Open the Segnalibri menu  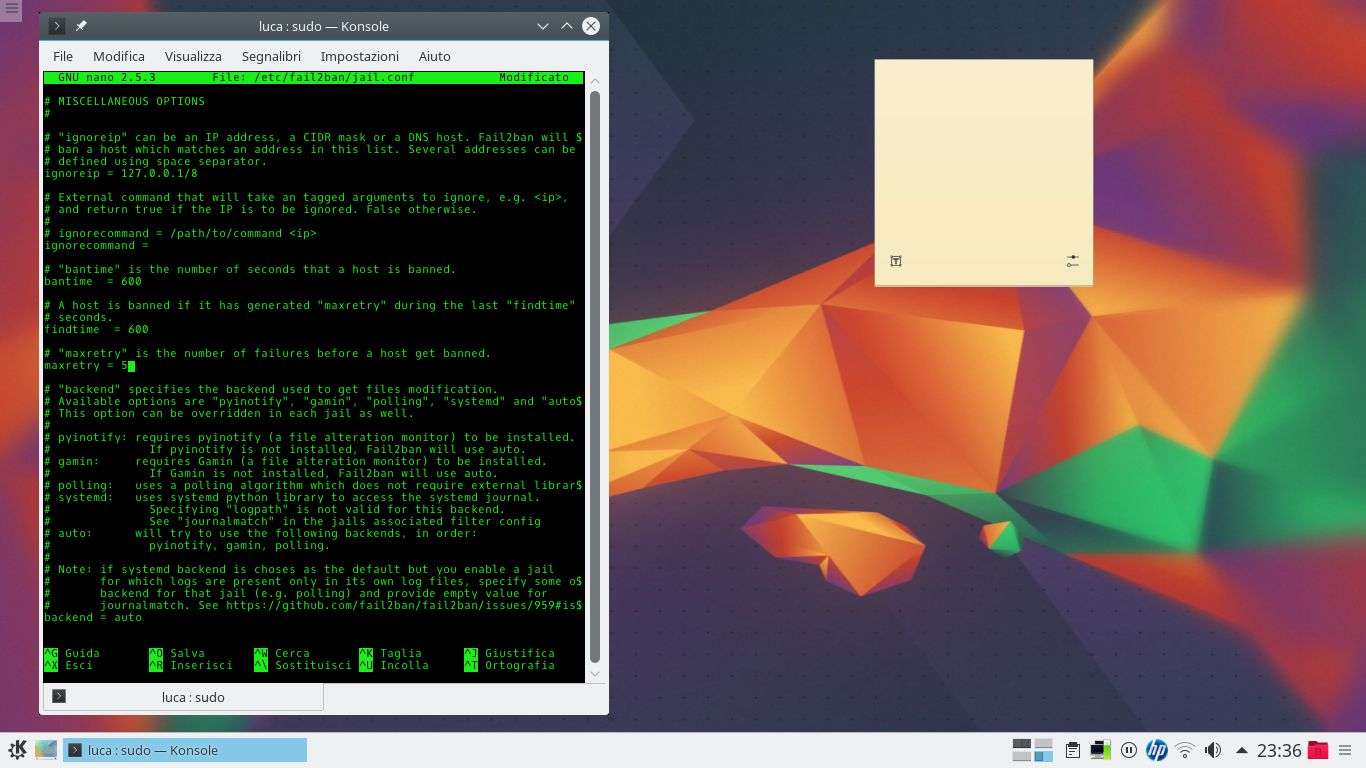[x=271, y=56]
